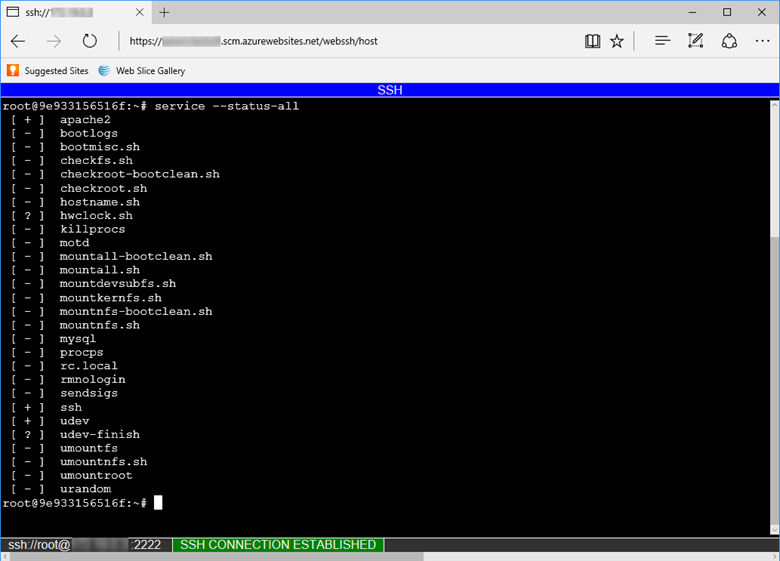
Task: Maximize the browser window
Action: (727, 12)
